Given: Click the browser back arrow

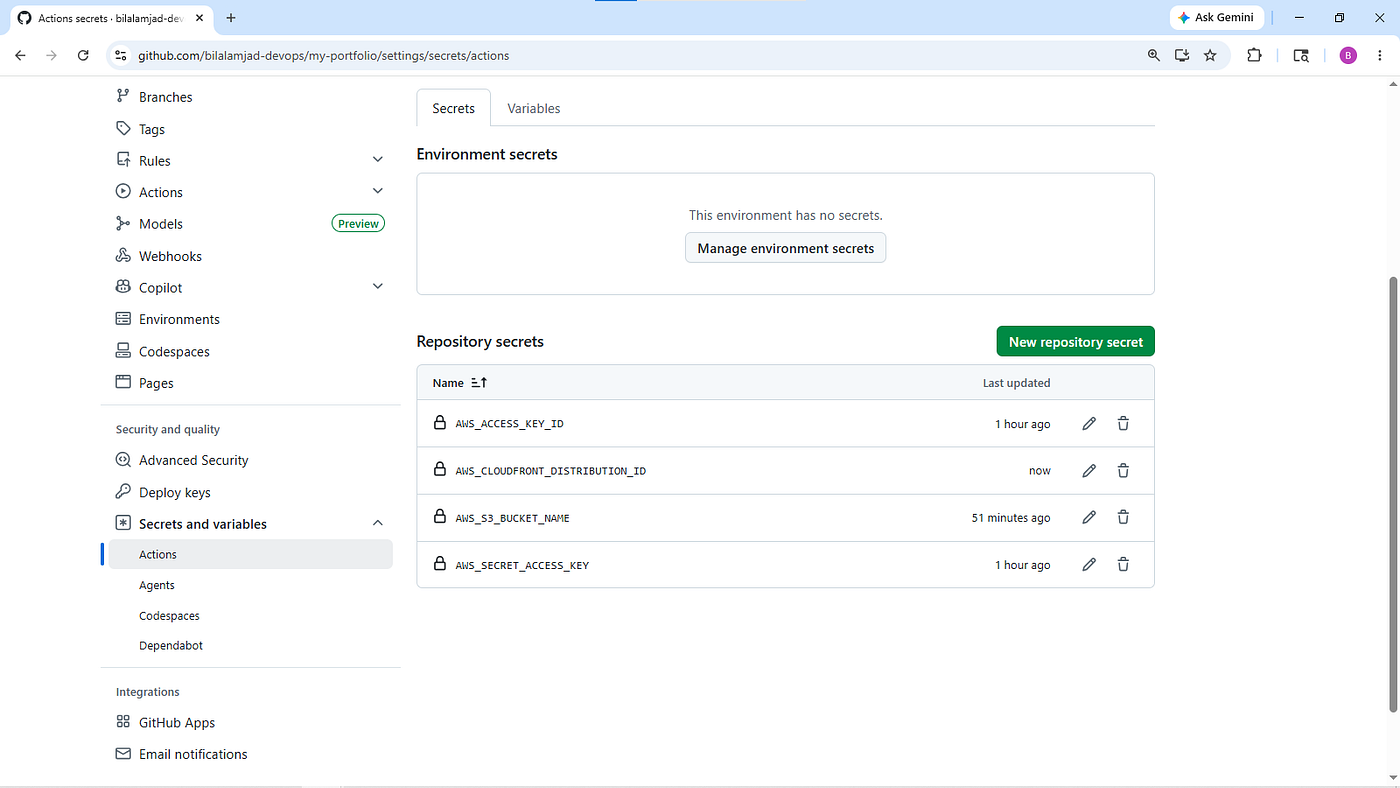Looking at the screenshot, I should tap(20, 56).
